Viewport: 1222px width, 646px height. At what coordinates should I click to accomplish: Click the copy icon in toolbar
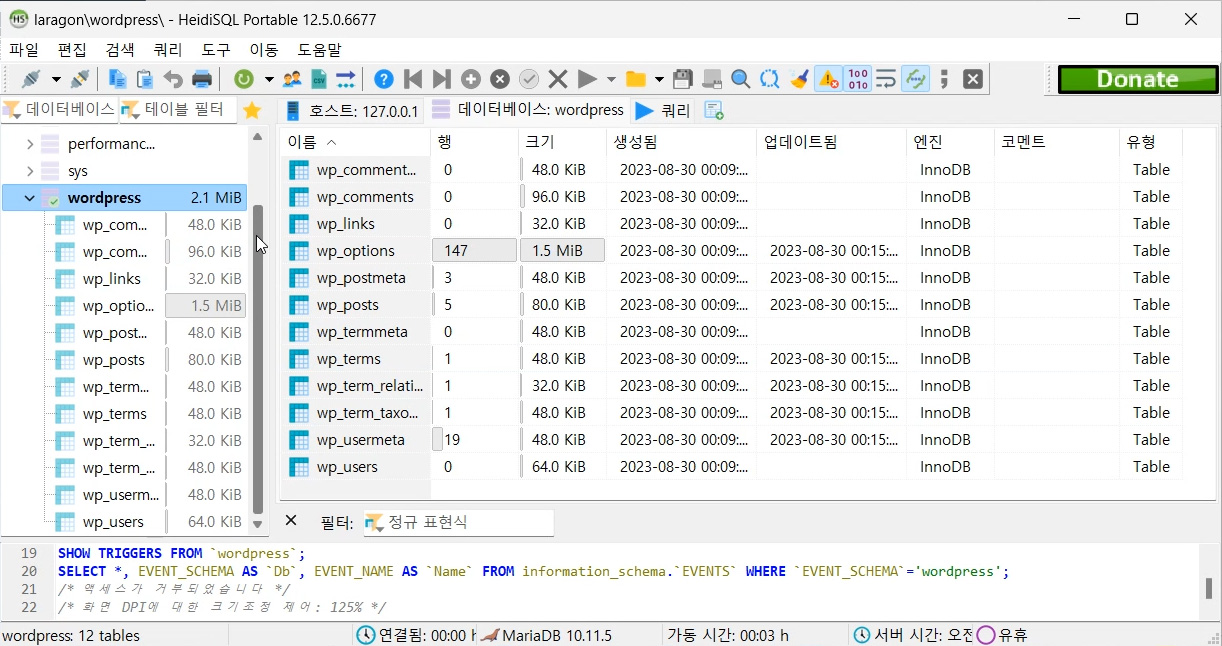click(118, 79)
